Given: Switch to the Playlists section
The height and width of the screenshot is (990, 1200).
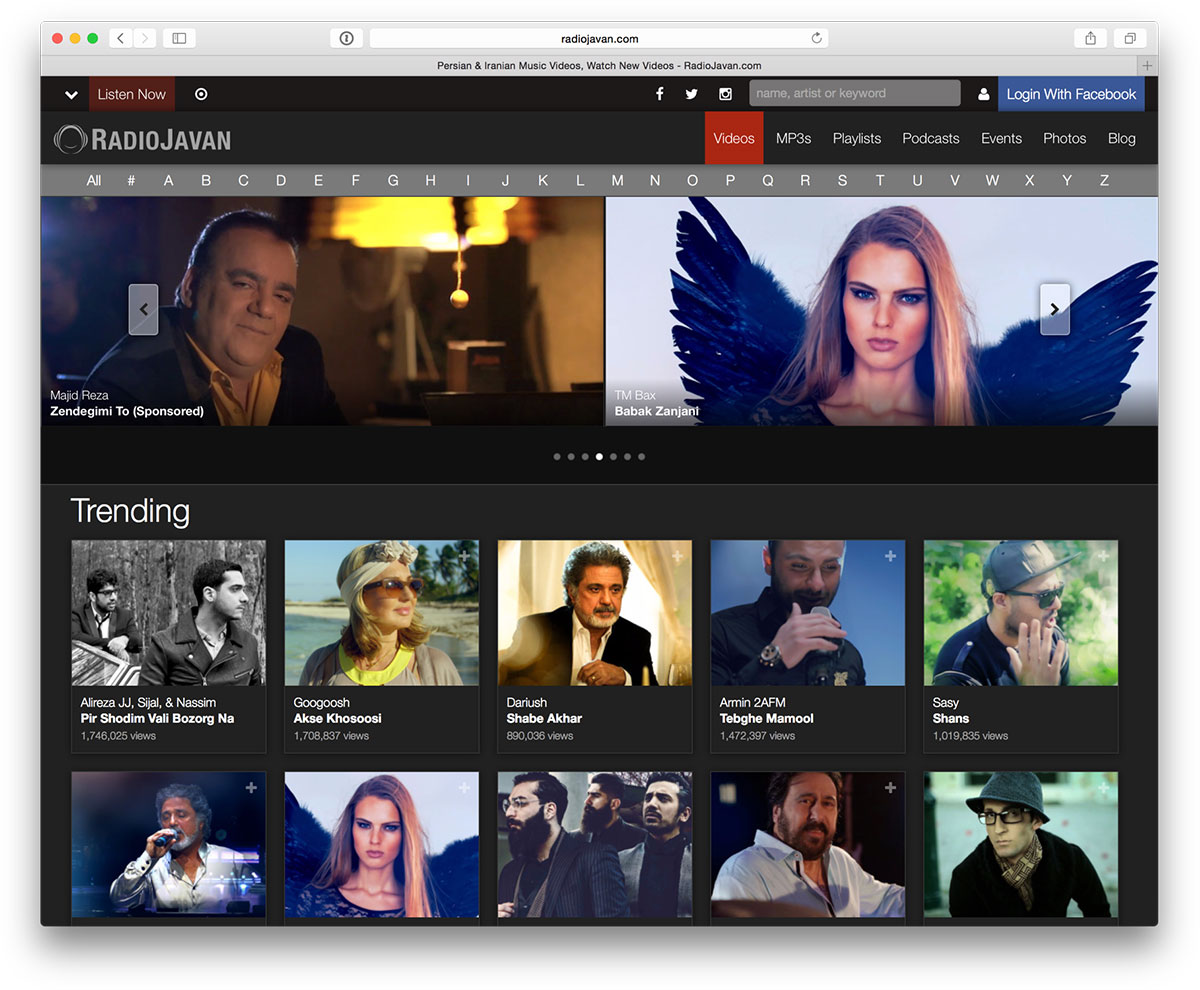Looking at the screenshot, I should coord(857,138).
